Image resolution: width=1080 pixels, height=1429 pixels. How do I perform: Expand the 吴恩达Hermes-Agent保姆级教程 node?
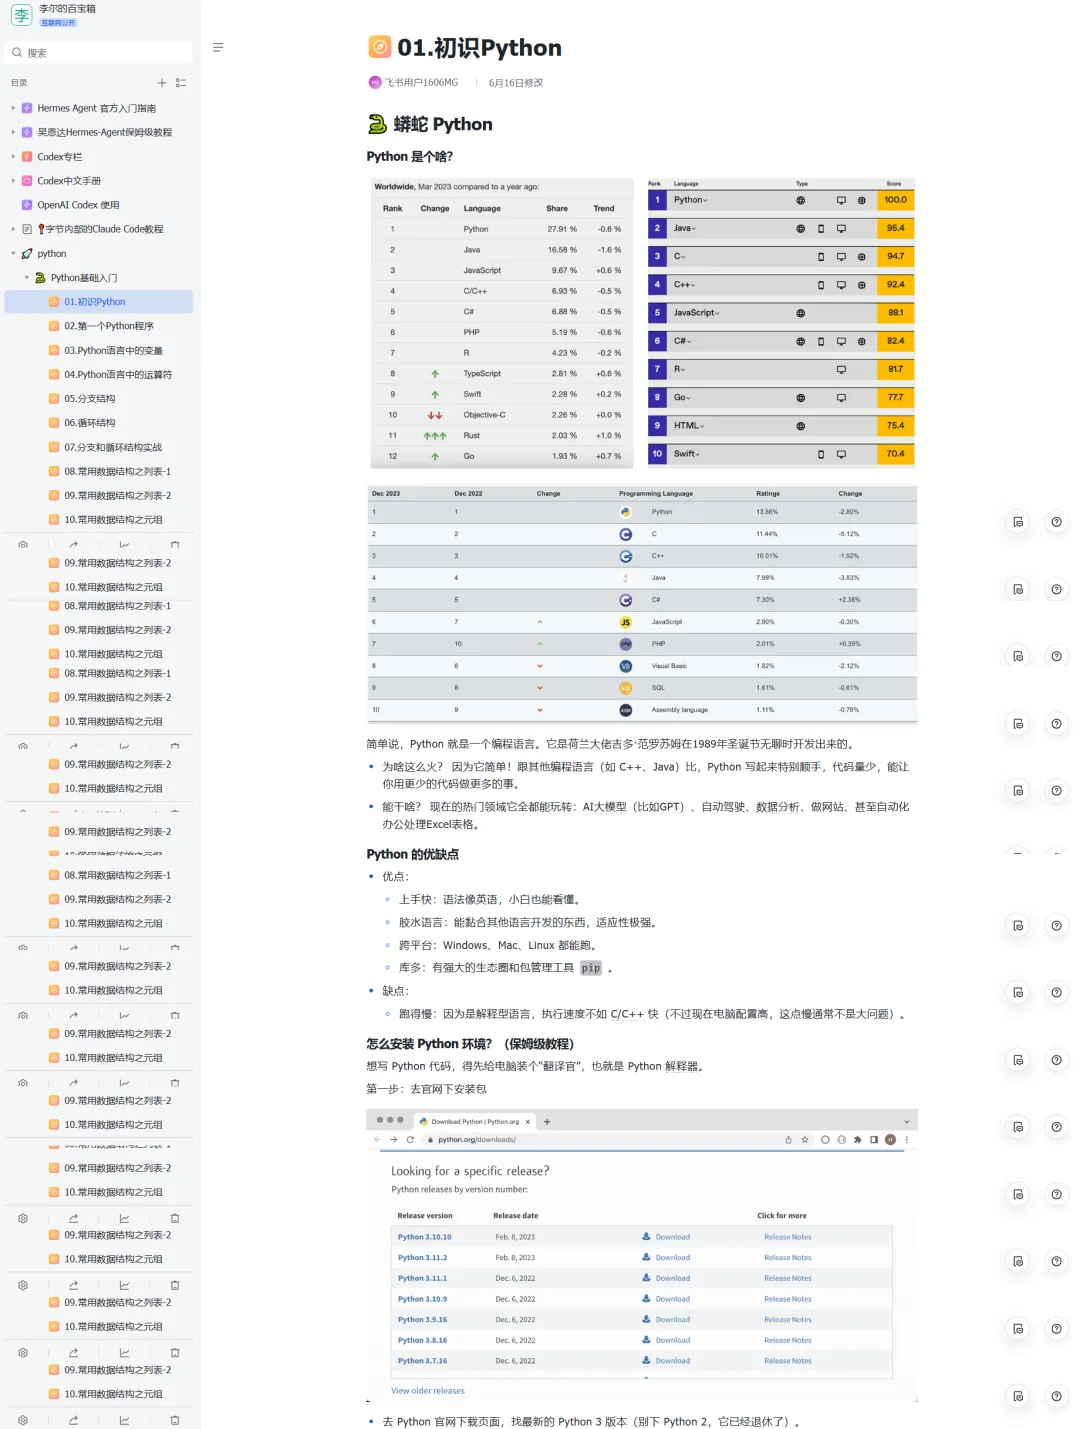13,132
